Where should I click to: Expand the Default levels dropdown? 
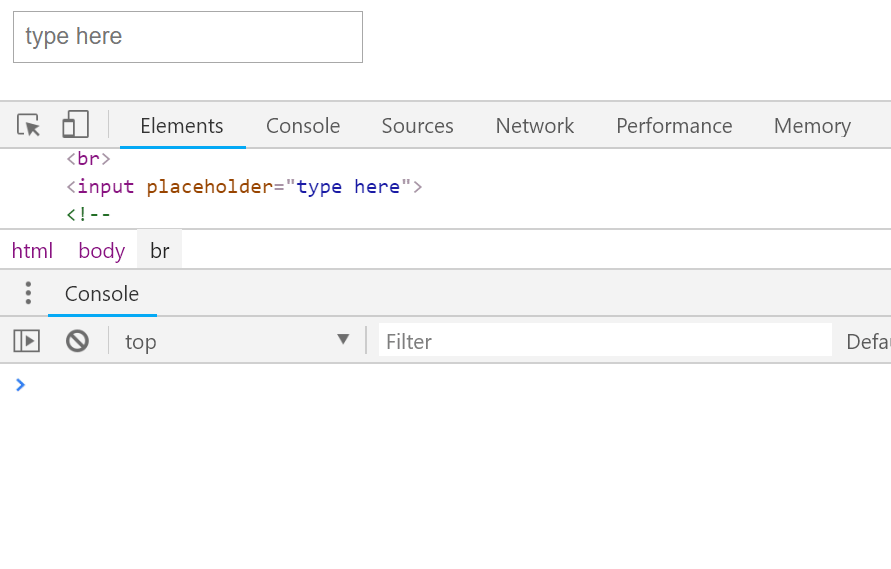[867, 341]
